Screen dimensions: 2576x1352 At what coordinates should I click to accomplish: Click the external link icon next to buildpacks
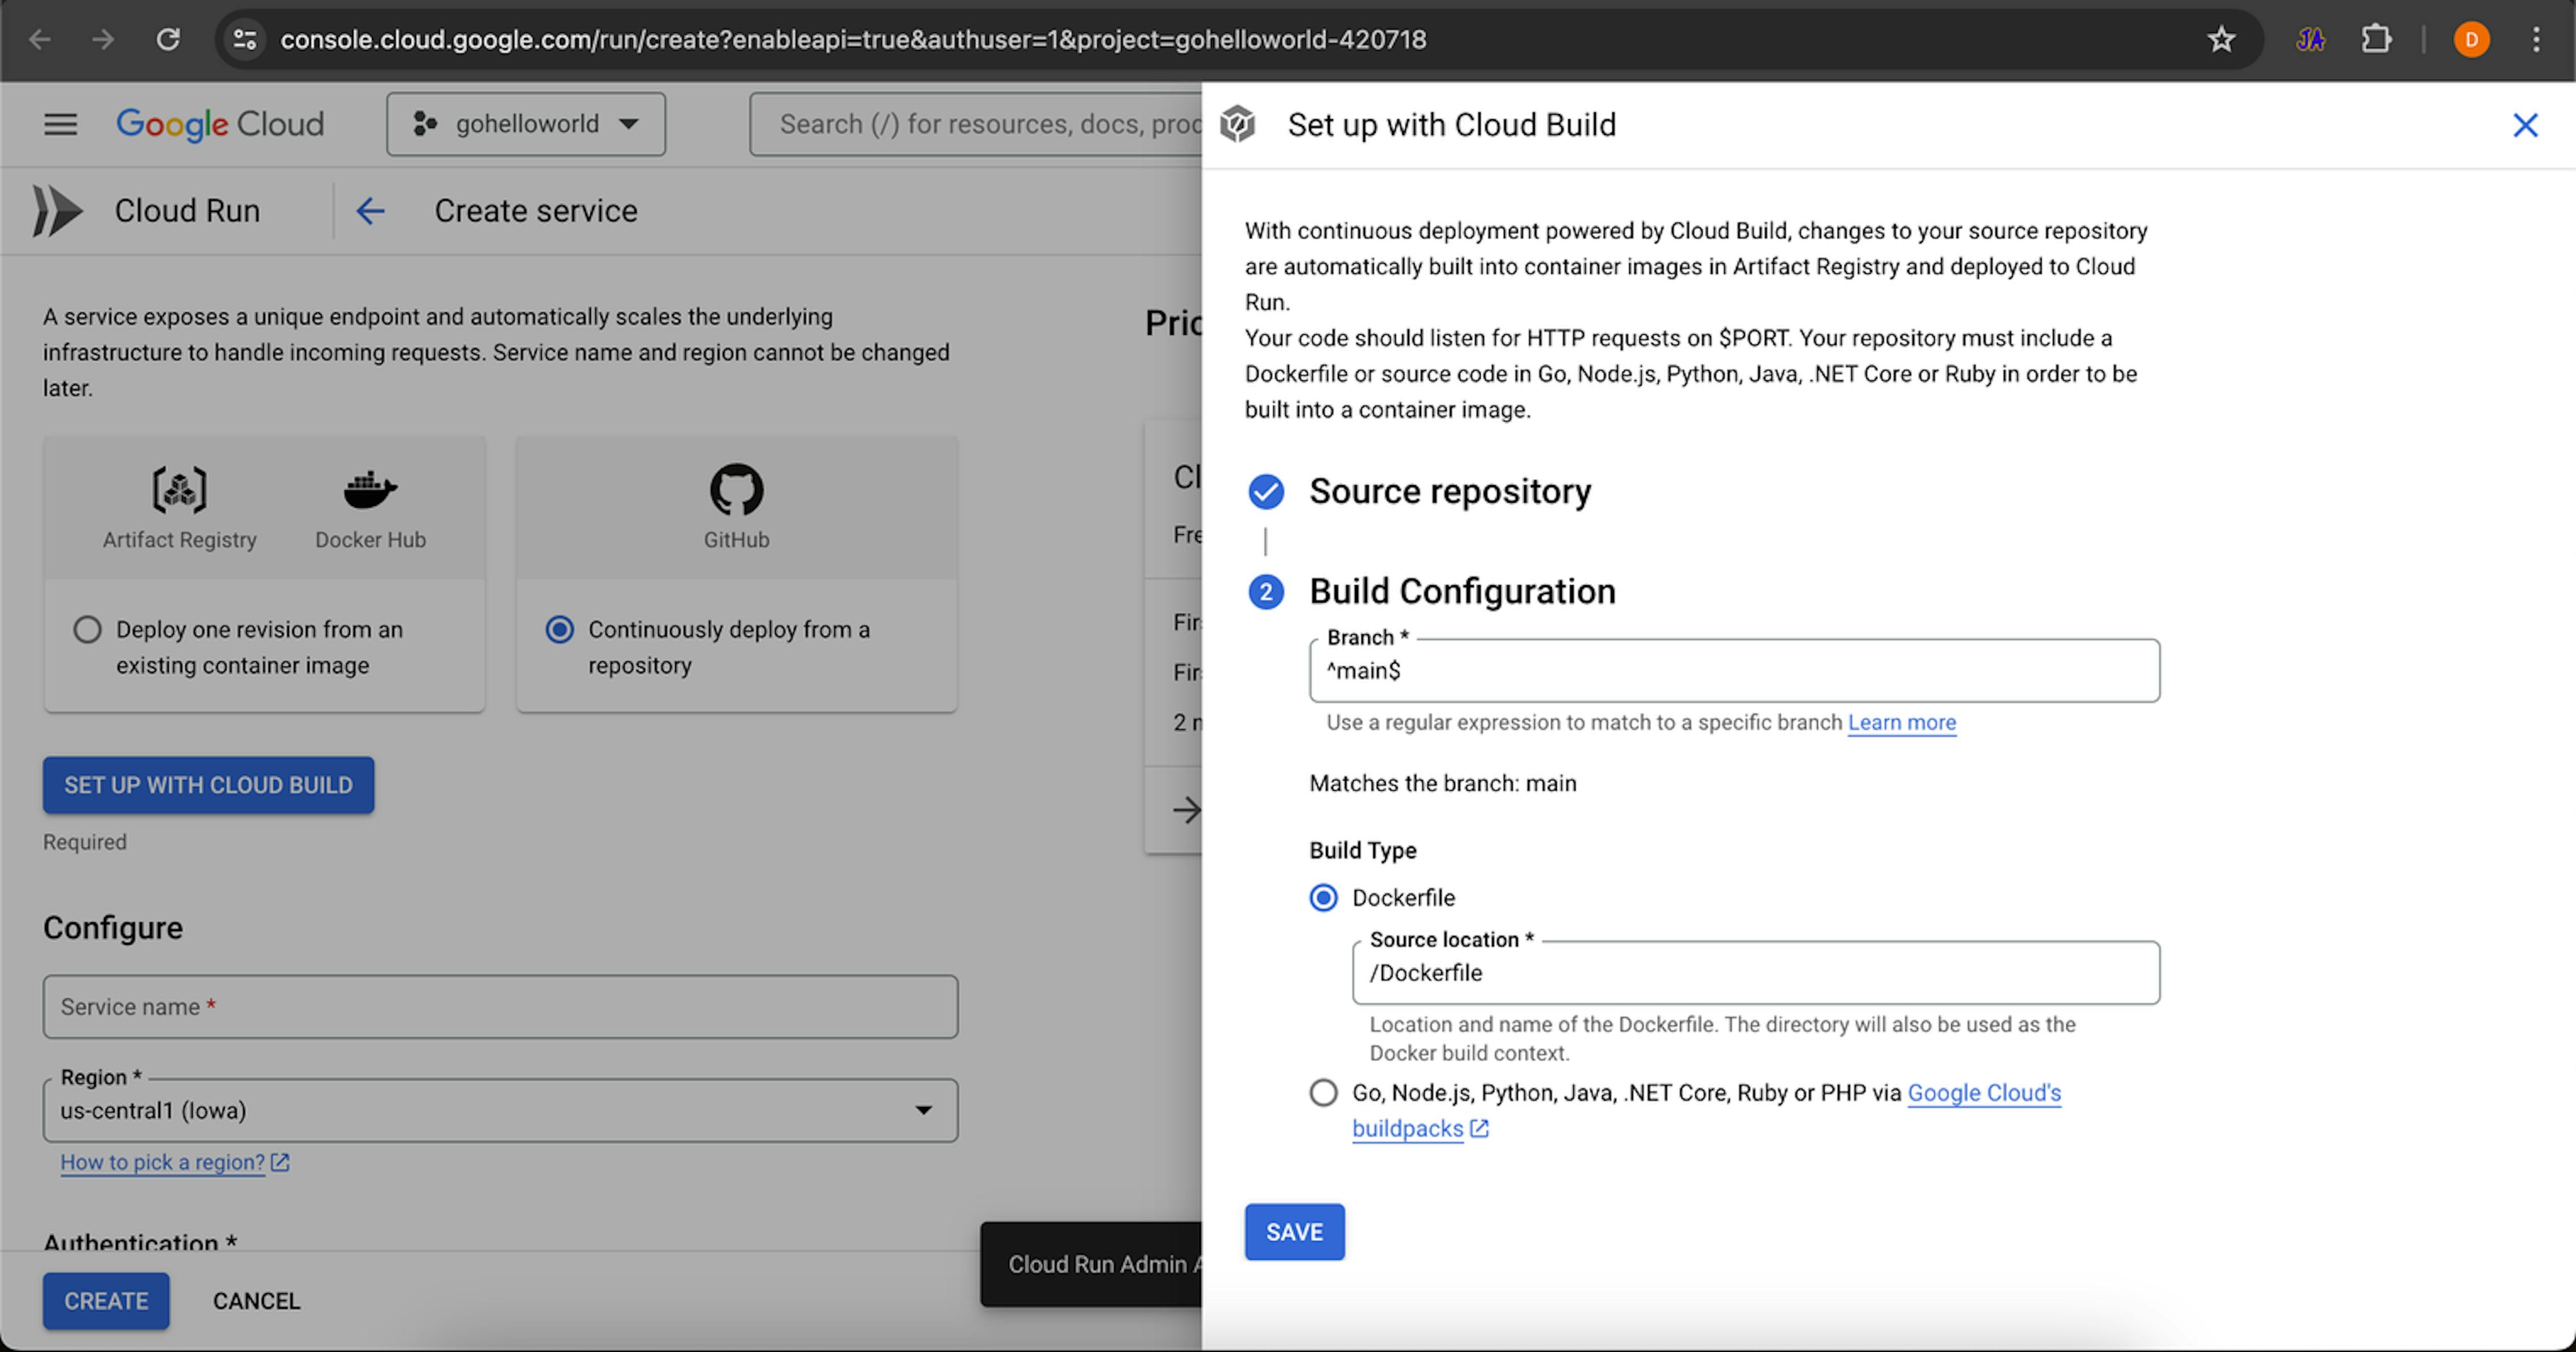1479,1129
